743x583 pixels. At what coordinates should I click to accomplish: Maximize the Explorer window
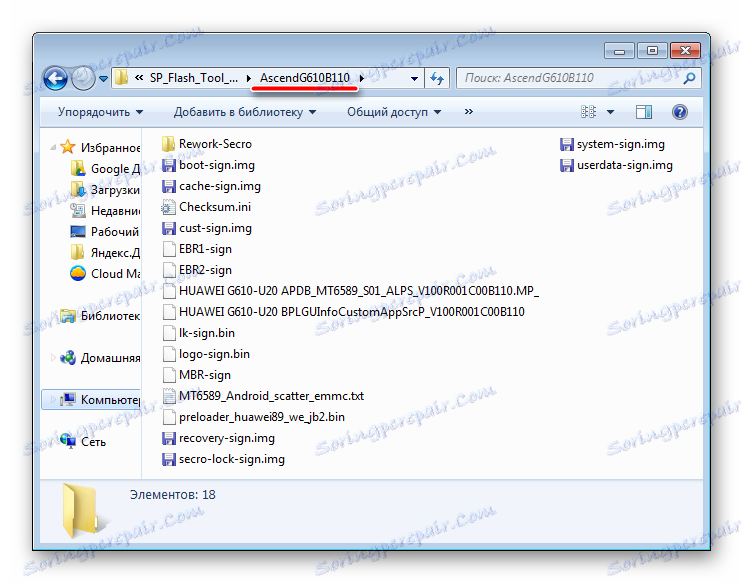coord(652,50)
